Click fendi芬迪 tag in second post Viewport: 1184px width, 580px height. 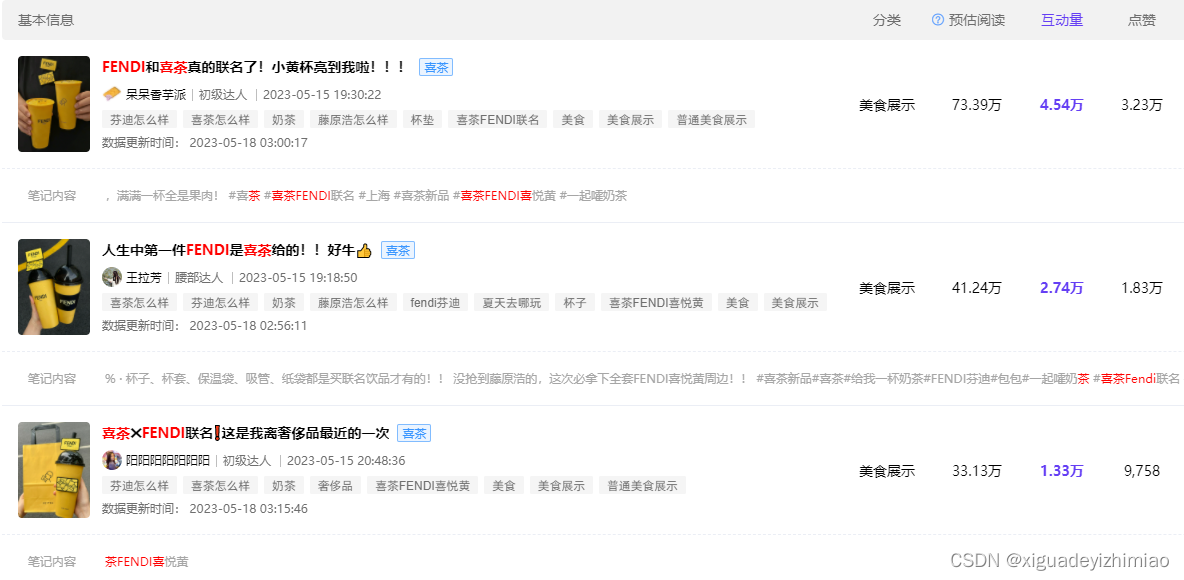pos(435,302)
